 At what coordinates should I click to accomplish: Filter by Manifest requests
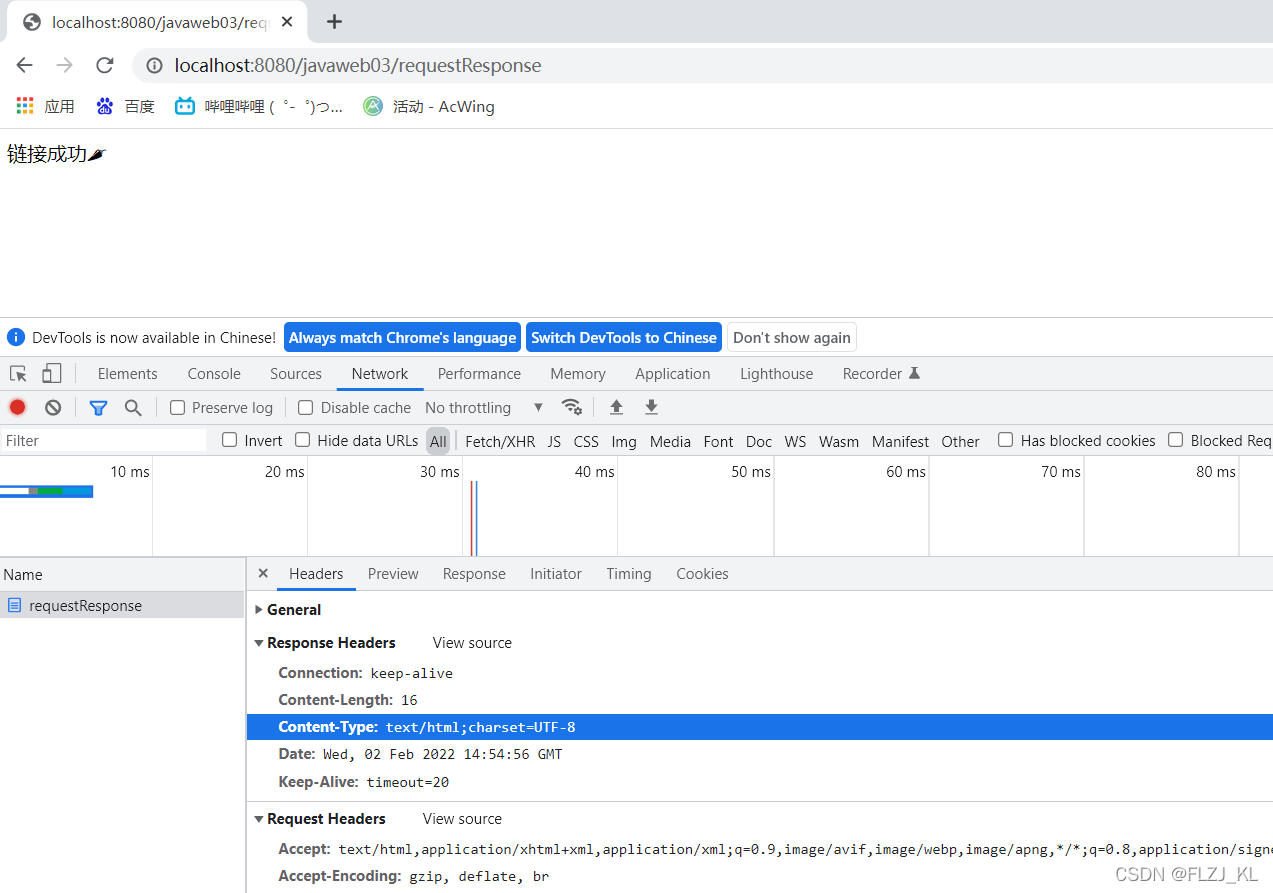(900, 441)
